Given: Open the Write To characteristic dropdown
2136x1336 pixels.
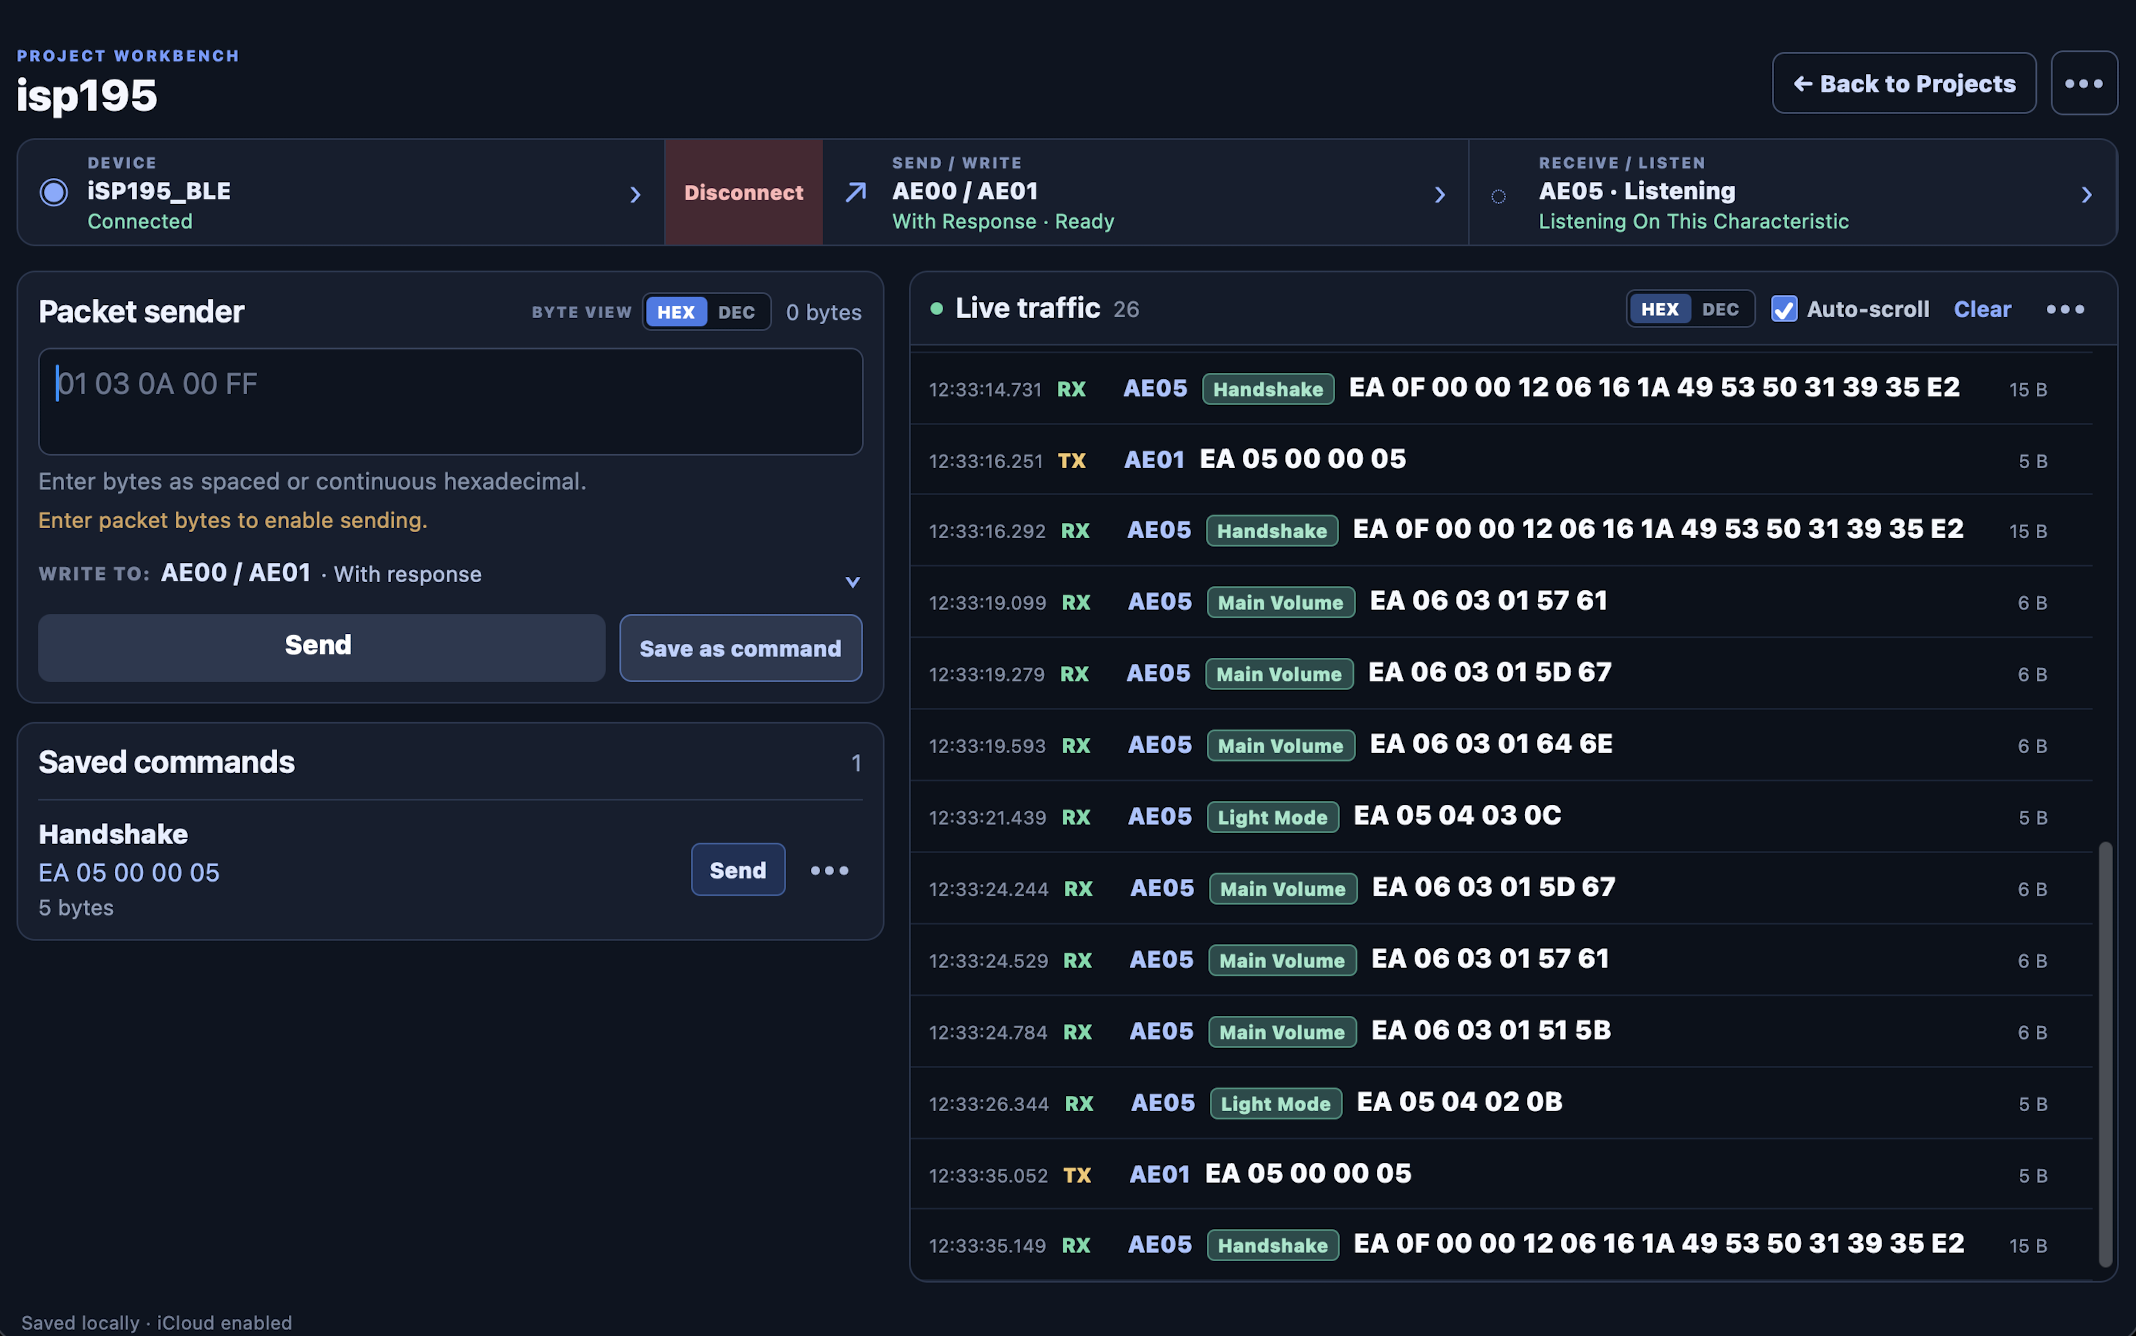Looking at the screenshot, I should [852, 581].
